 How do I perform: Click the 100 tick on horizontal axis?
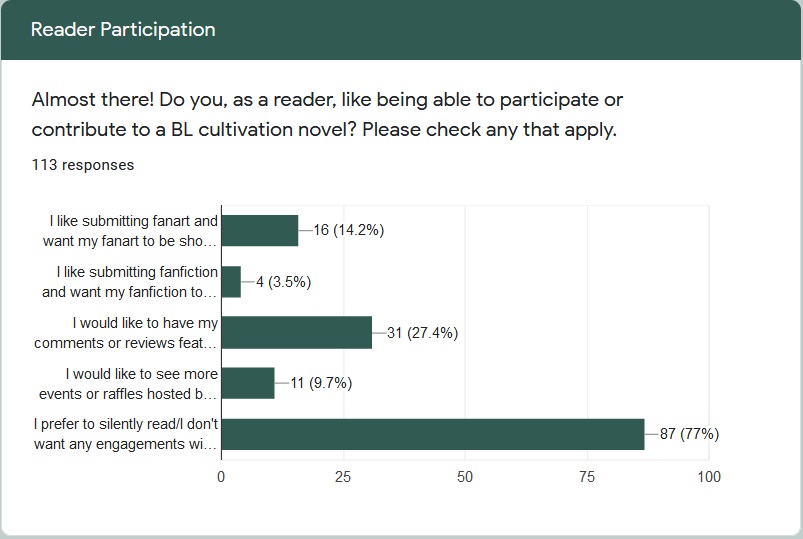(709, 477)
